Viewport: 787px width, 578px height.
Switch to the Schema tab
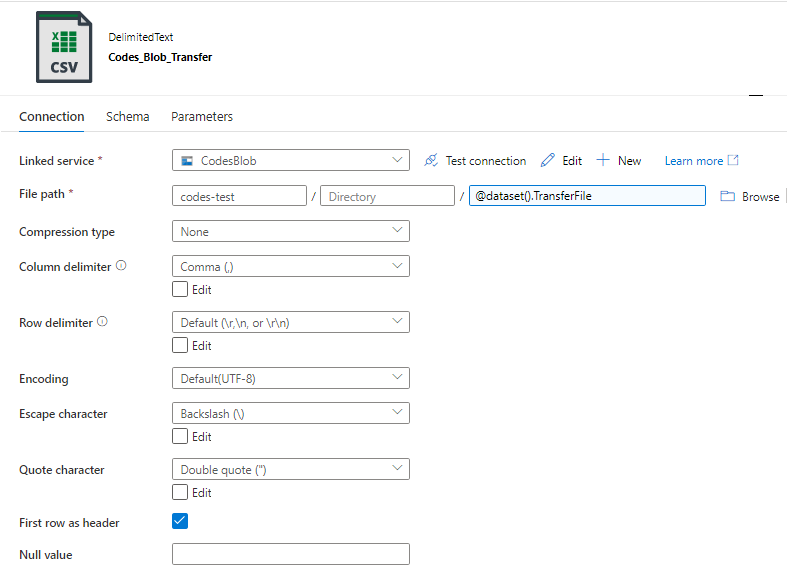pyautogui.click(x=128, y=117)
